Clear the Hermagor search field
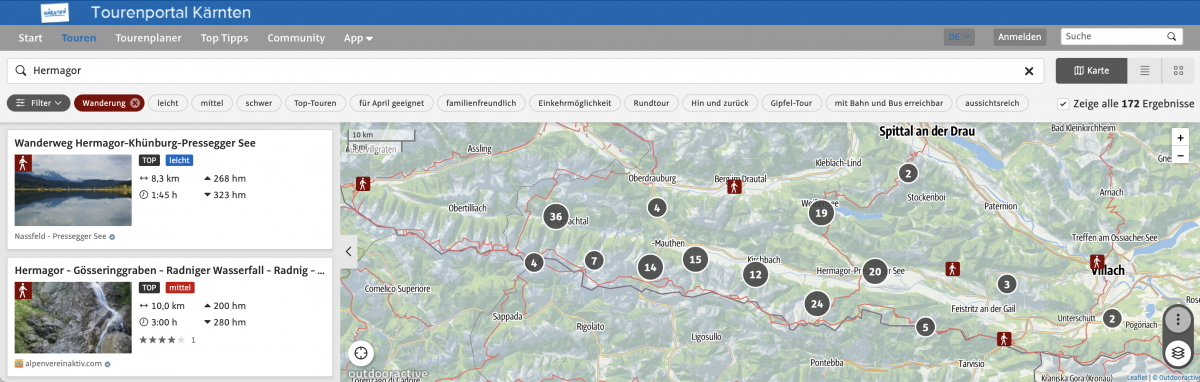This screenshot has width=1200, height=382. [x=1028, y=71]
